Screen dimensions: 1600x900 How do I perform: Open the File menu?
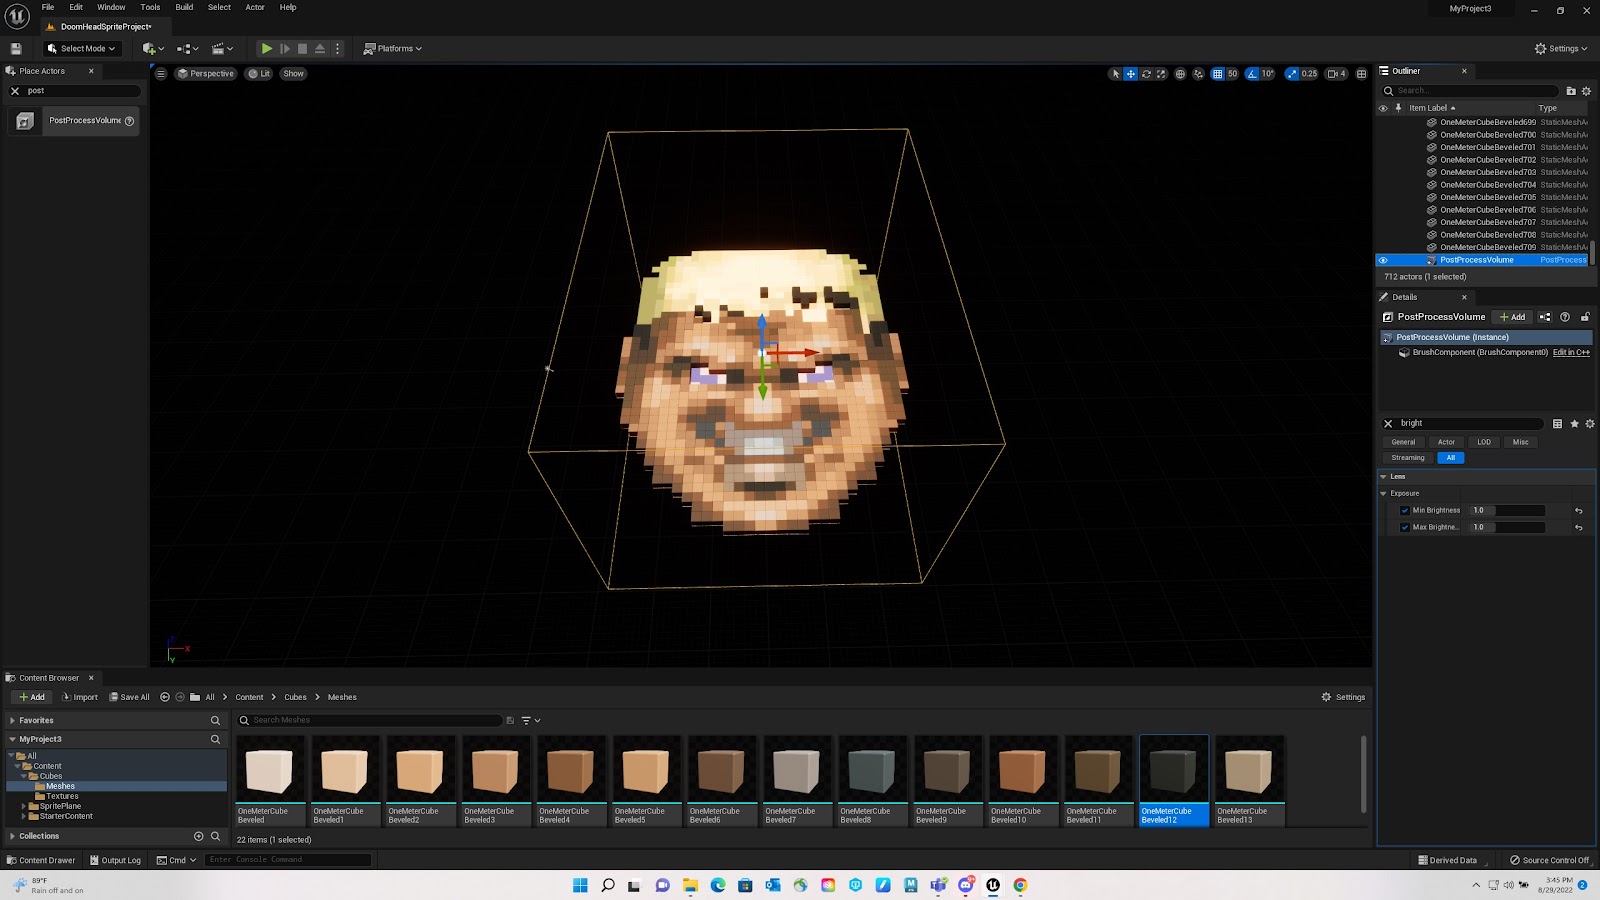[x=48, y=7]
